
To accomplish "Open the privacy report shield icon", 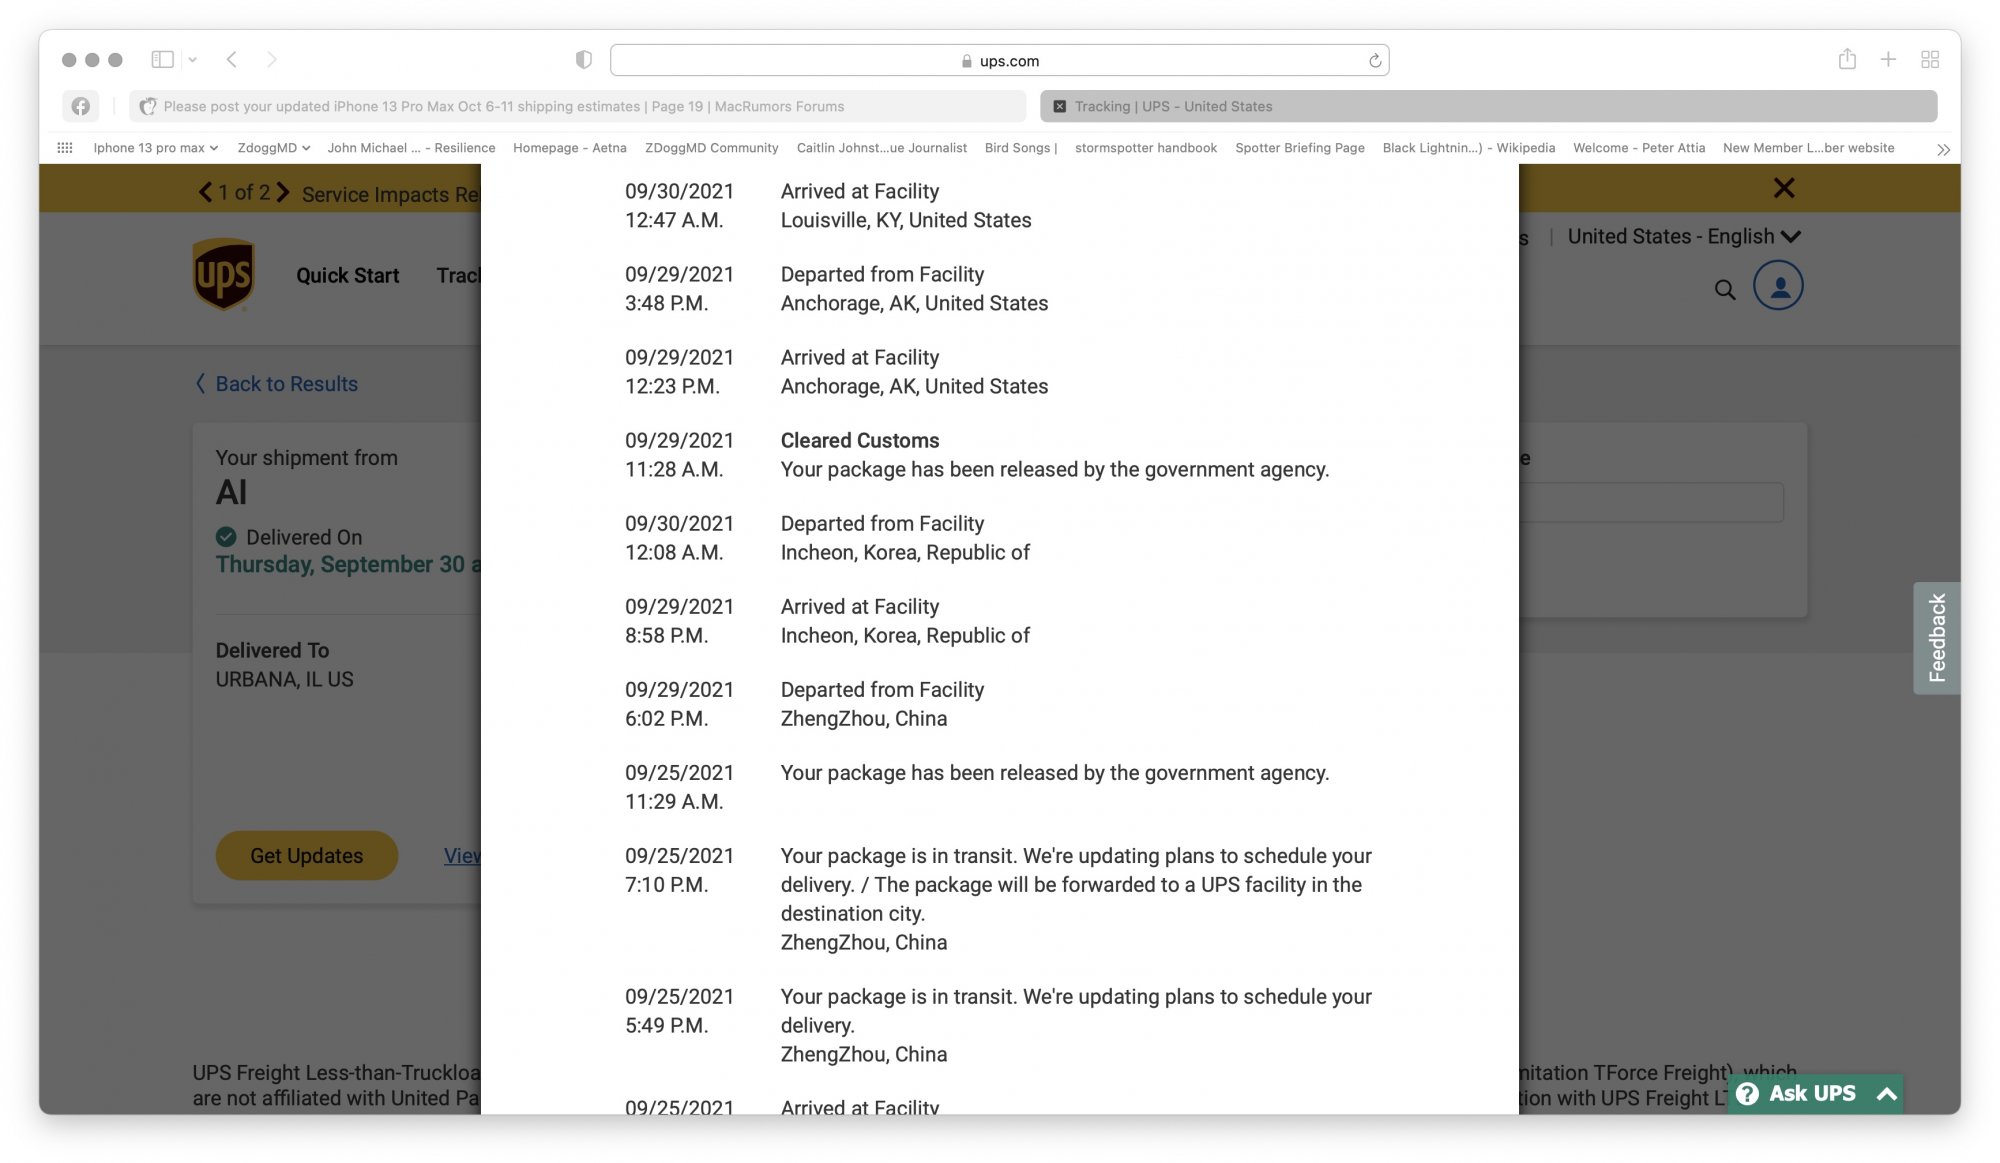I will [584, 60].
